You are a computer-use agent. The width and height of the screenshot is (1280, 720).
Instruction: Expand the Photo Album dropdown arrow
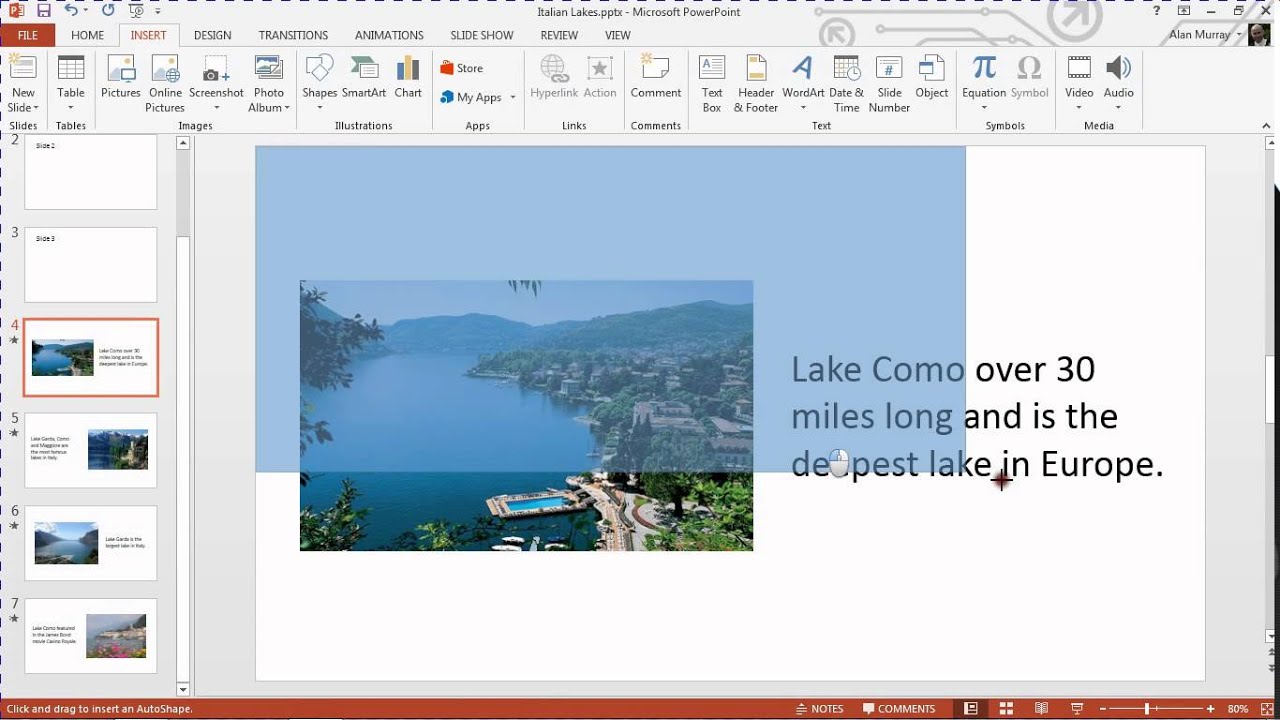287,108
